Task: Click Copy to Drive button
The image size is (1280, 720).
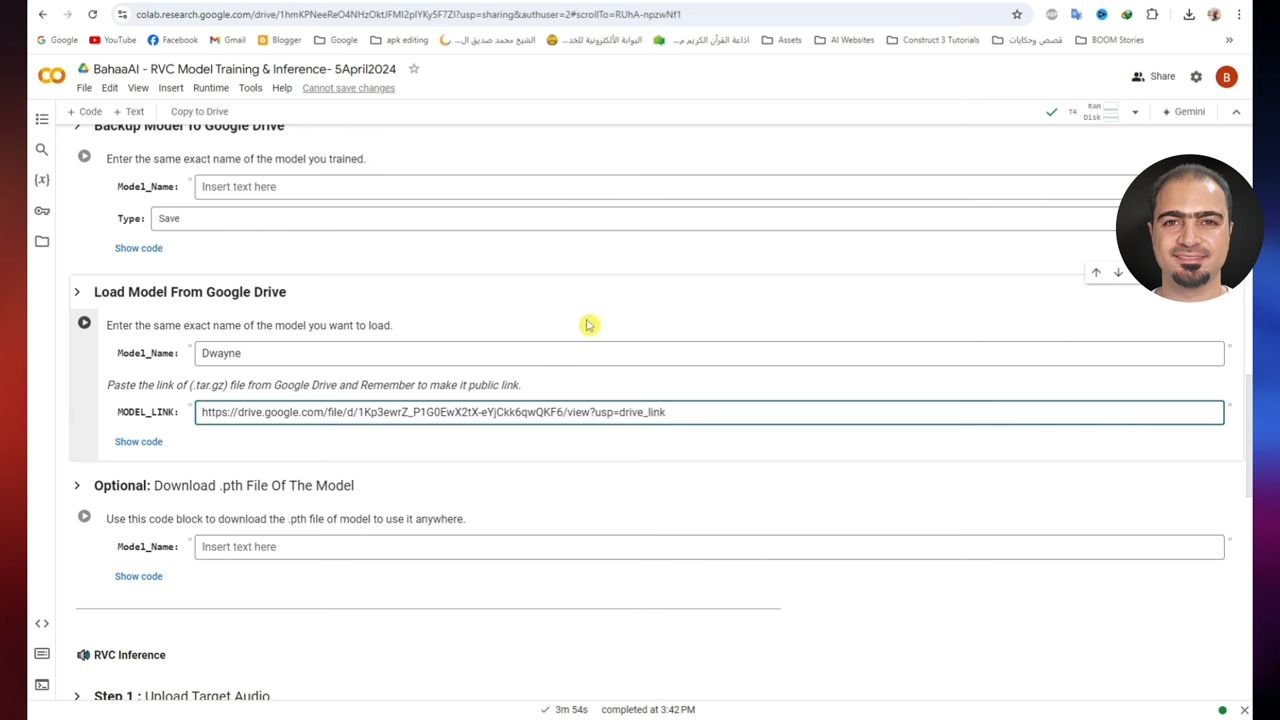Action: (199, 112)
